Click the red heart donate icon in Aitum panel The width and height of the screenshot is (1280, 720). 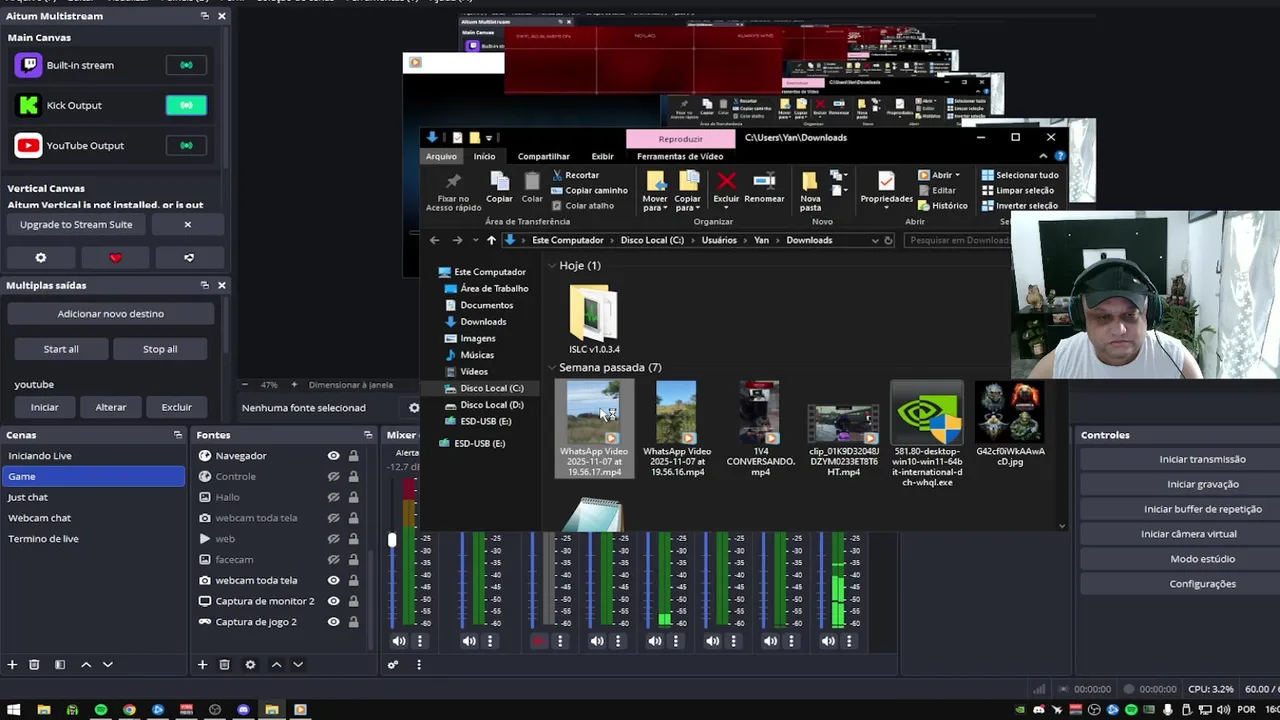point(115,257)
